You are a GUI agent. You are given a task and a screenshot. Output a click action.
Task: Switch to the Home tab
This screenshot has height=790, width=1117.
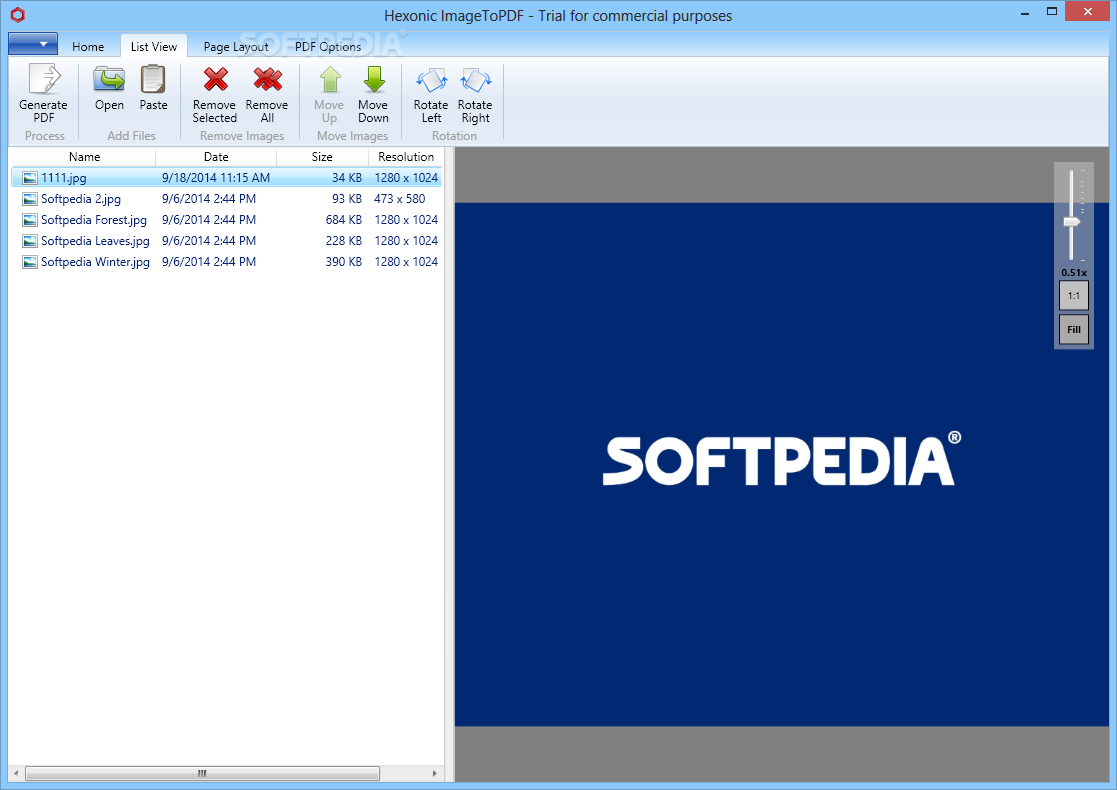click(88, 46)
